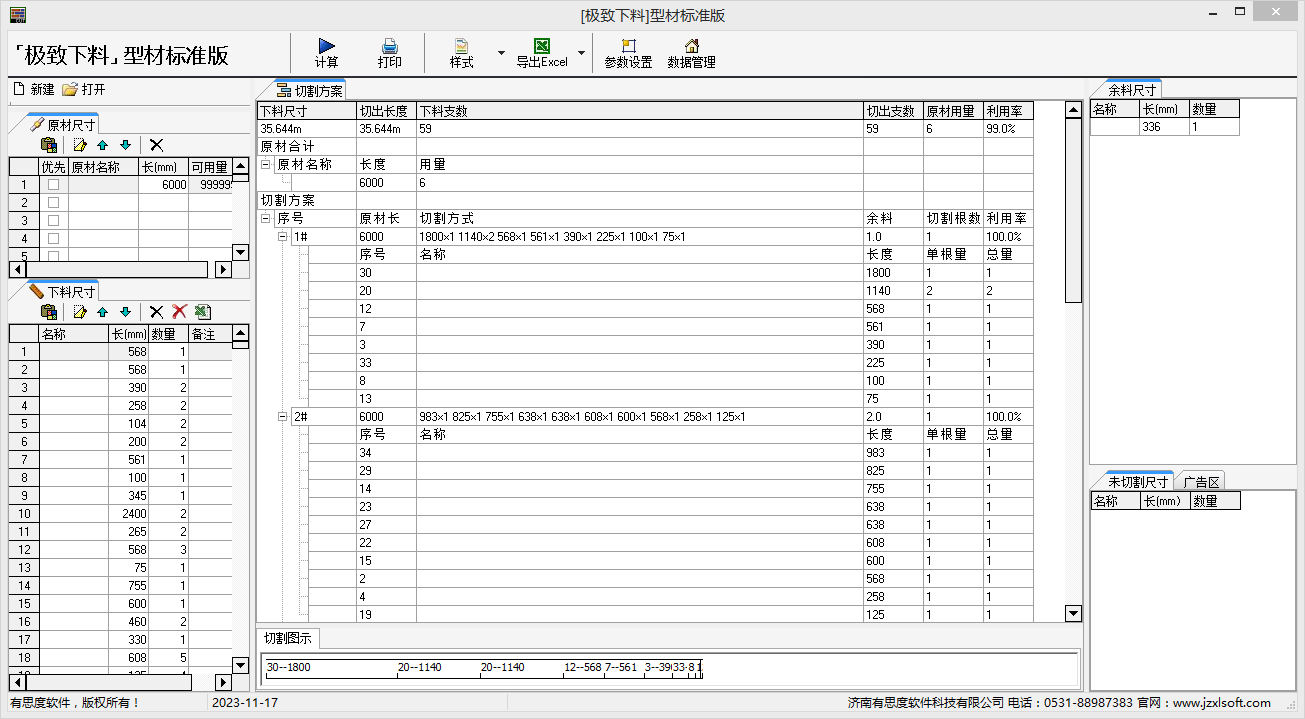Paste into the 原材尺寸 table
The image size is (1305, 719).
(x=48, y=145)
